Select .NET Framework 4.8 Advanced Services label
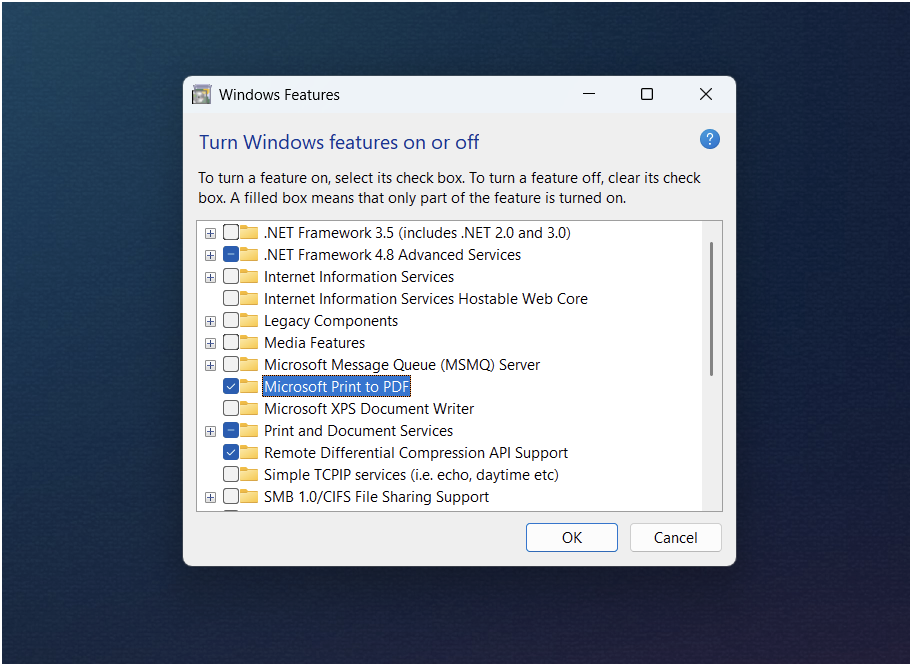The height and width of the screenshot is (666, 912). [x=393, y=255]
